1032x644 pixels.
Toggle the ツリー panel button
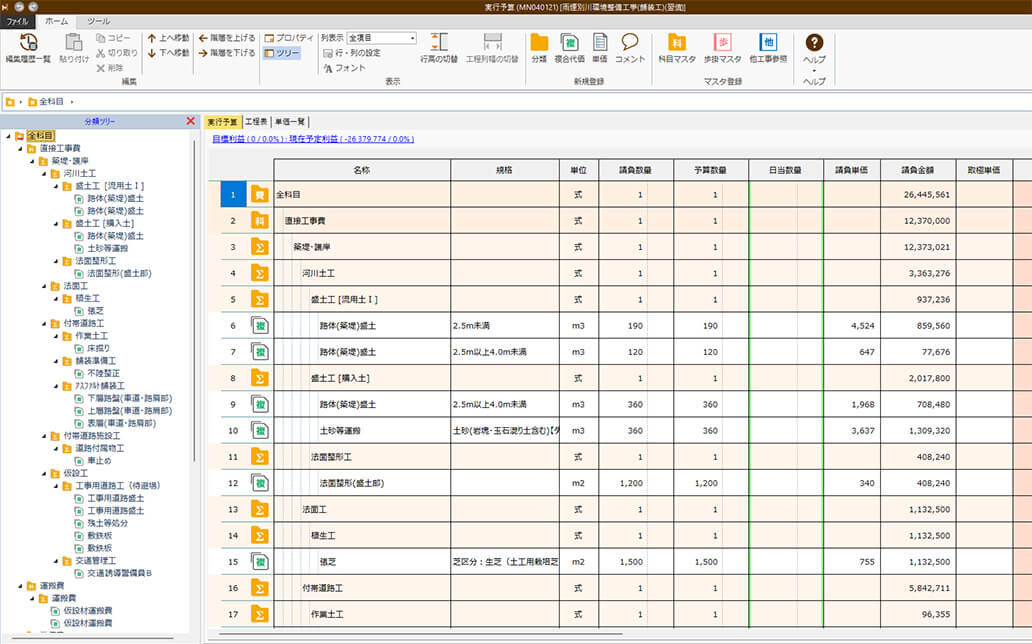coord(281,53)
